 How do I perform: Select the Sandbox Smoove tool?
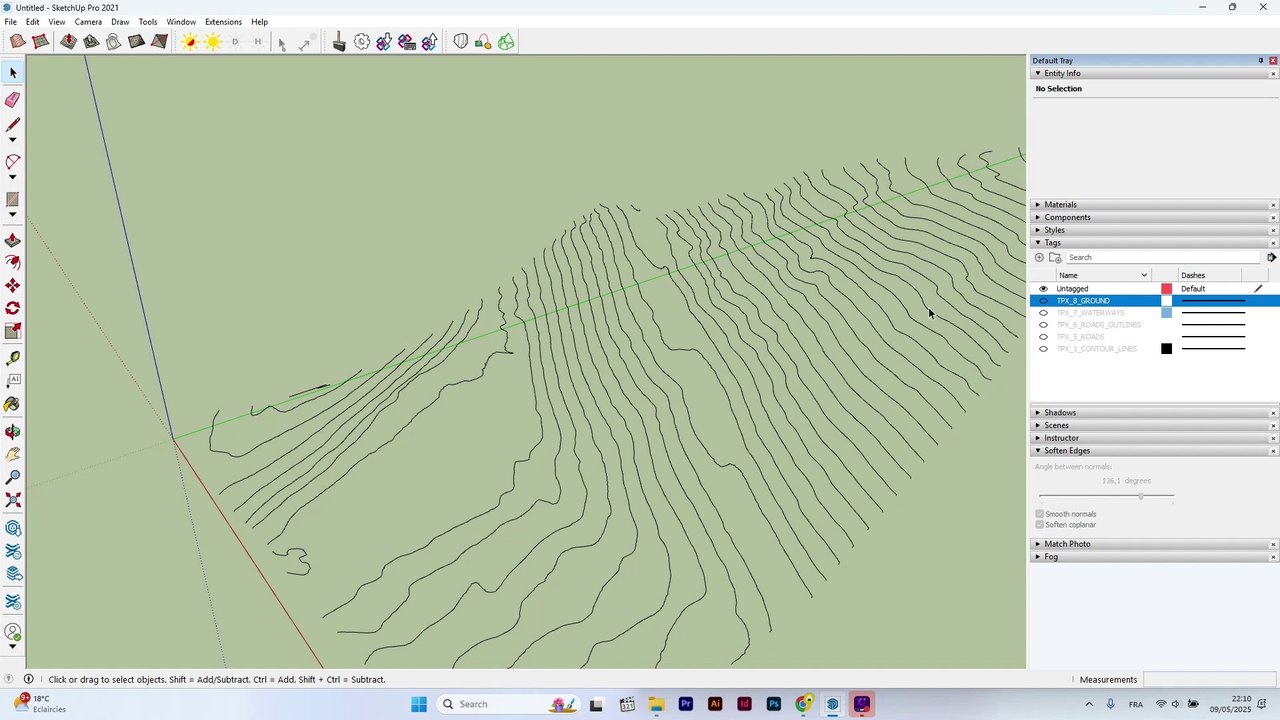pyautogui.click(x=68, y=42)
